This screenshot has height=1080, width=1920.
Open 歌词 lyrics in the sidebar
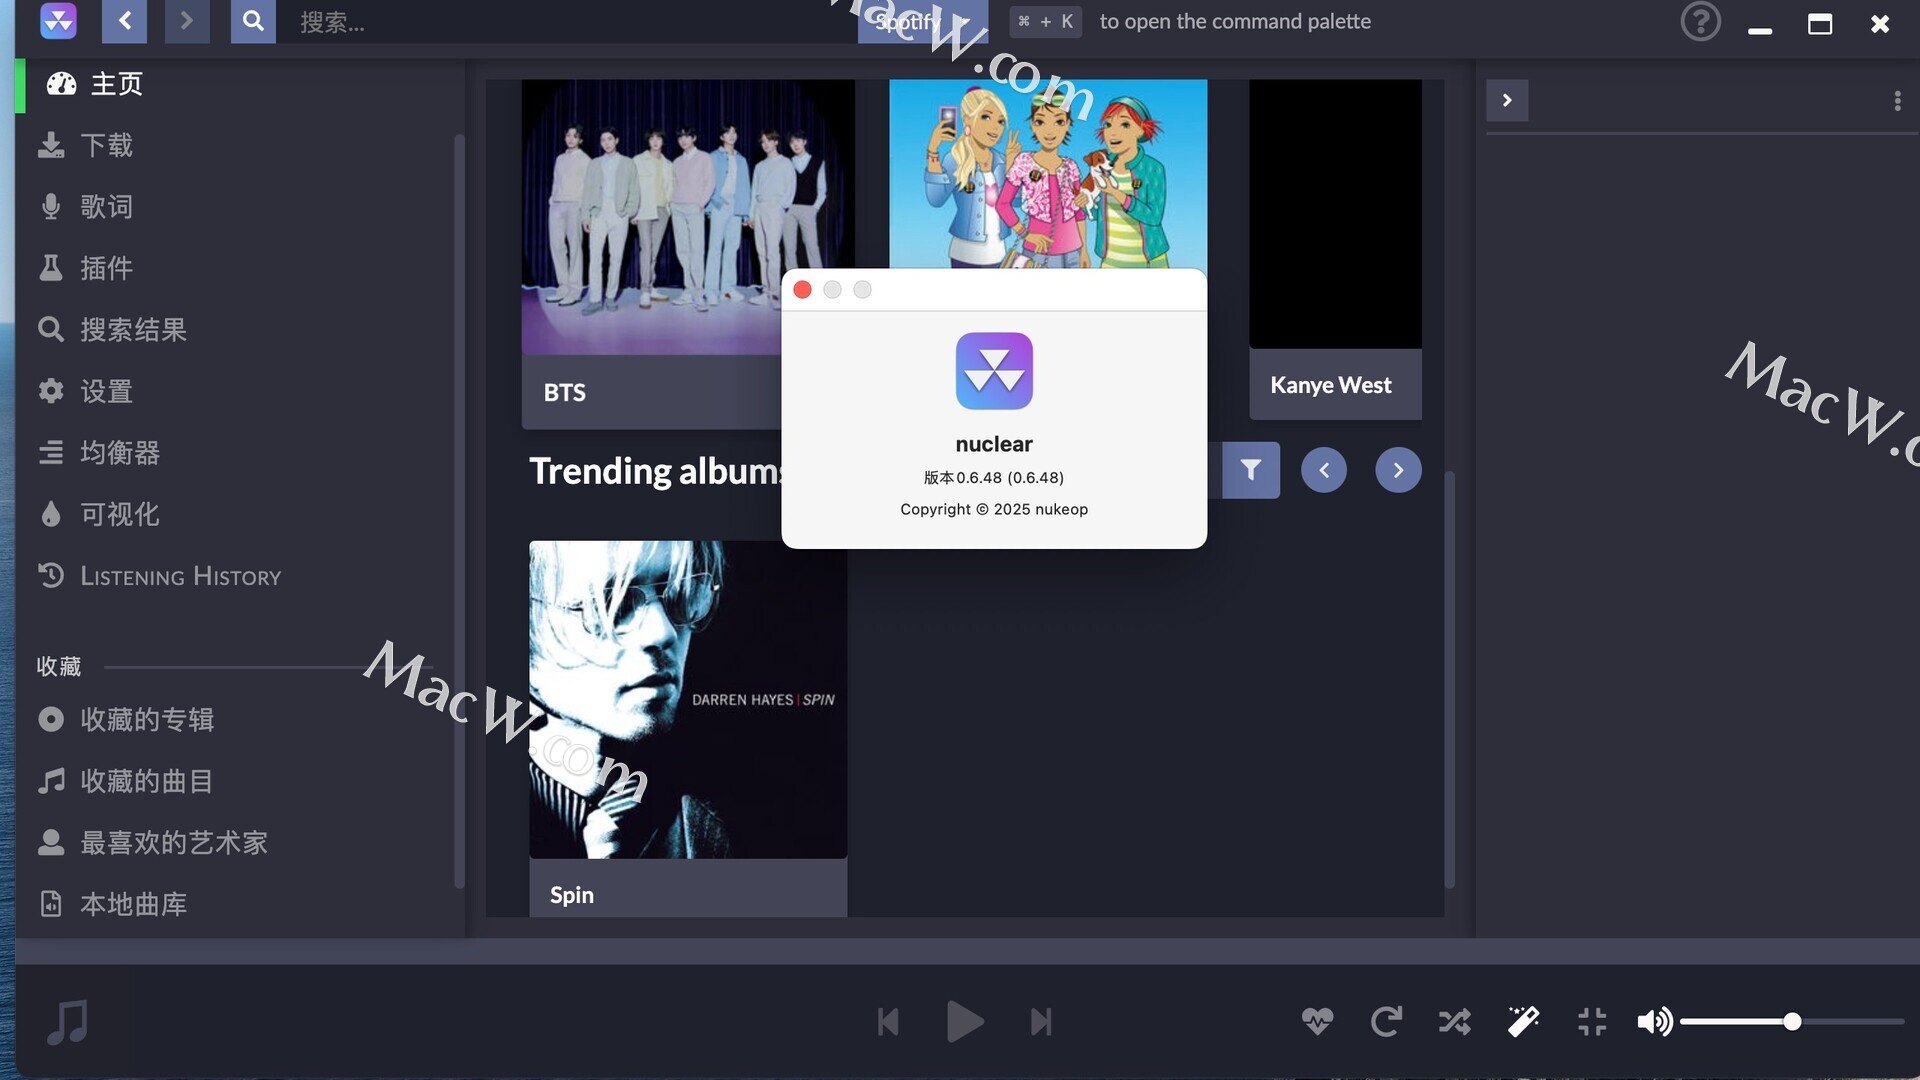point(240,207)
